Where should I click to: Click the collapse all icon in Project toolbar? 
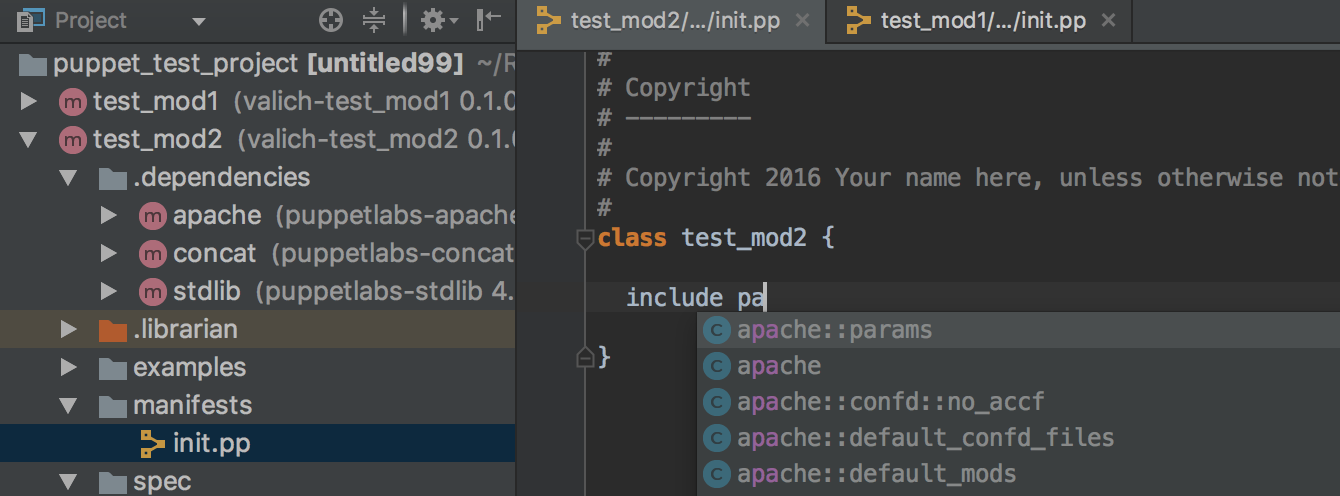click(x=374, y=20)
